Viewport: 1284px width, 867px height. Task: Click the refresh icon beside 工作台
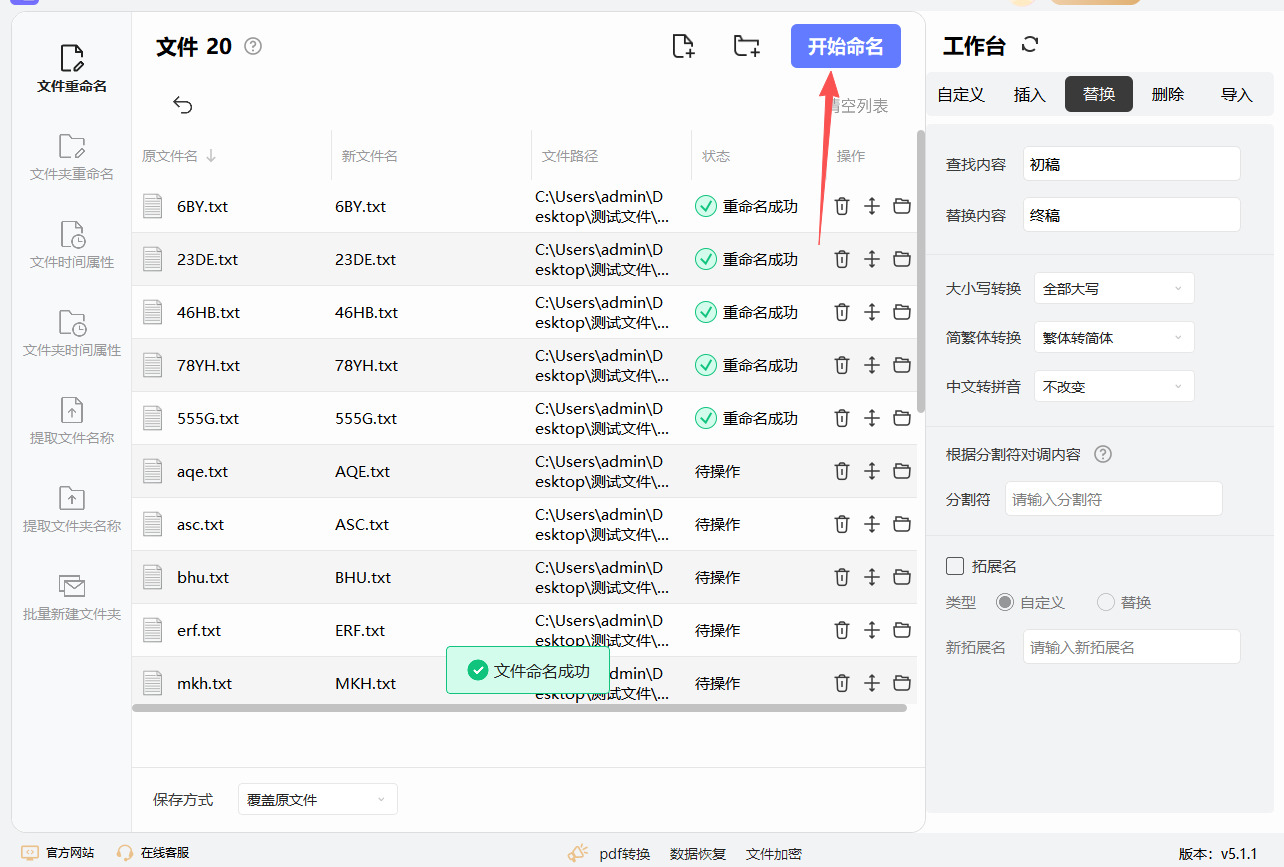pos(1030,45)
